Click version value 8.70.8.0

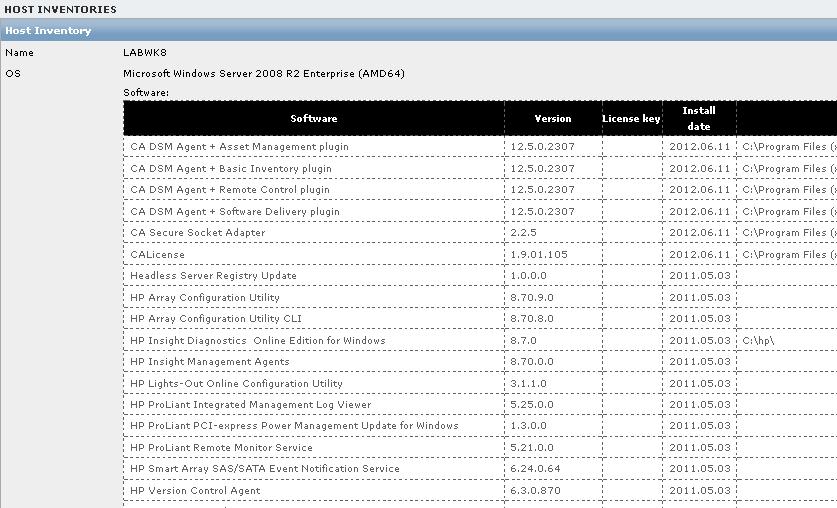532,319
